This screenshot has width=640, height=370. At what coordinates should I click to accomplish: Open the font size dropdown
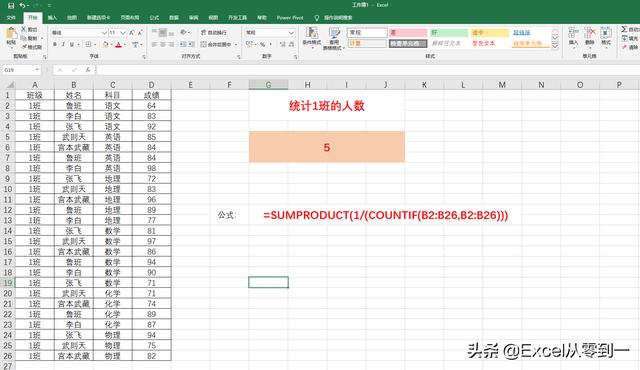(x=123, y=32)
